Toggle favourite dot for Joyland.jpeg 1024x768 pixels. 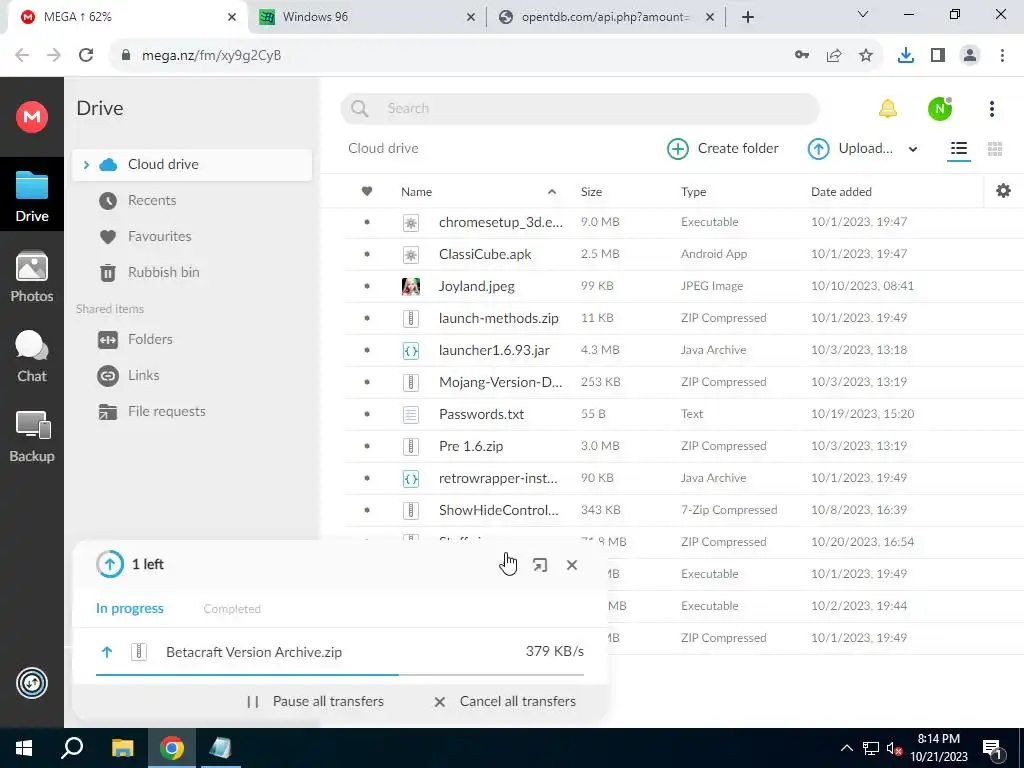[x=367, y=286]
